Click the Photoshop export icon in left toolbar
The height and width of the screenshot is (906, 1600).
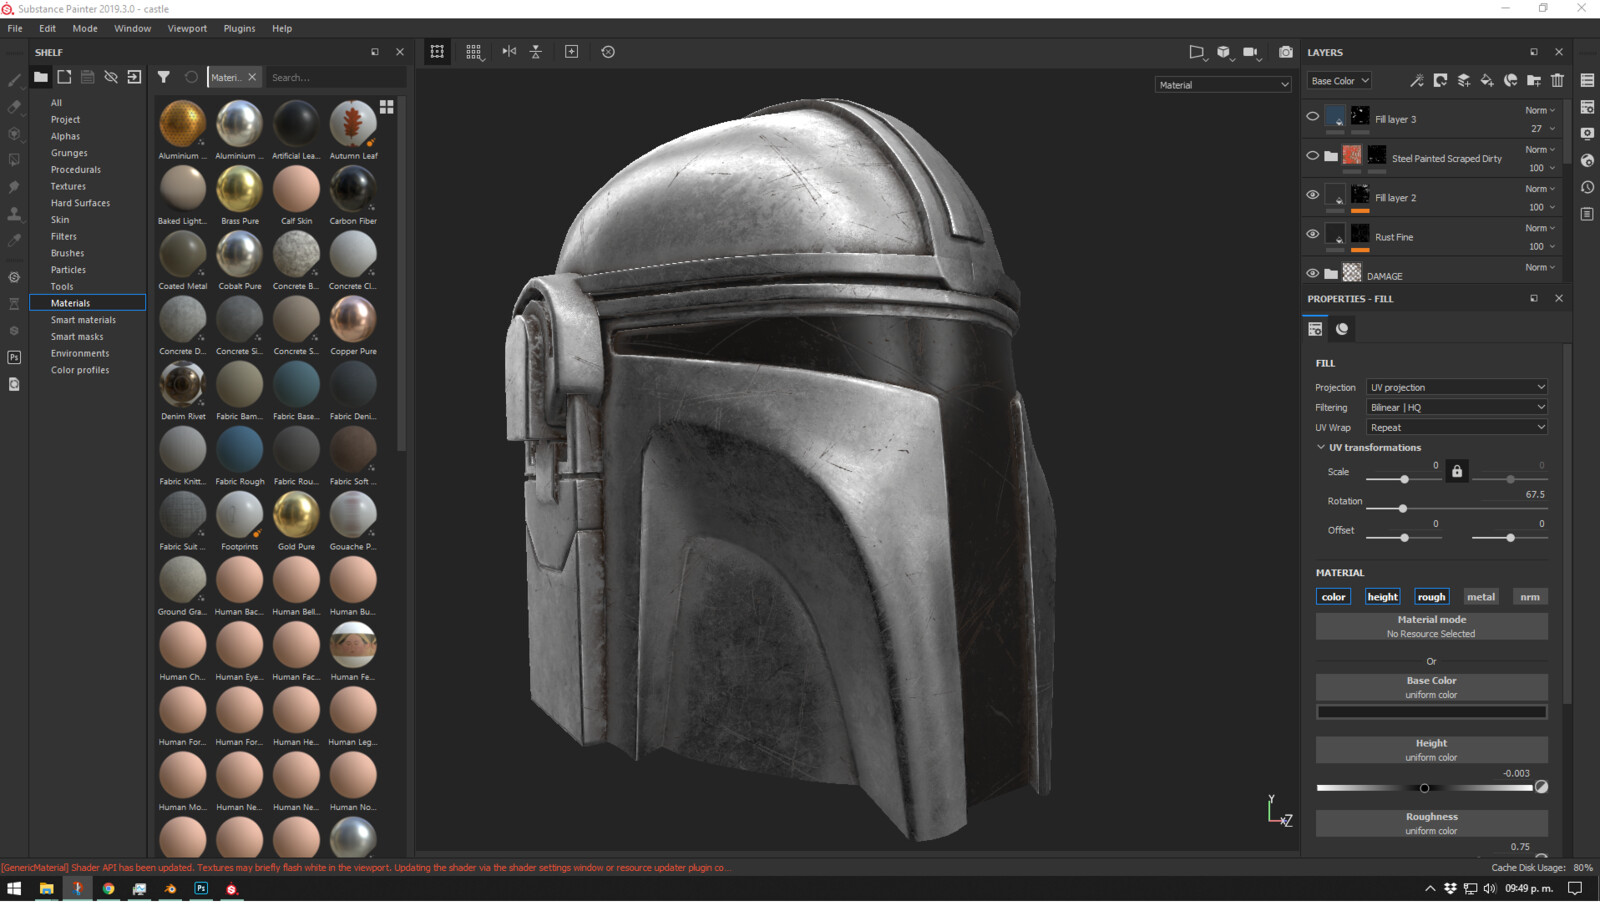(x=14, y=357)
